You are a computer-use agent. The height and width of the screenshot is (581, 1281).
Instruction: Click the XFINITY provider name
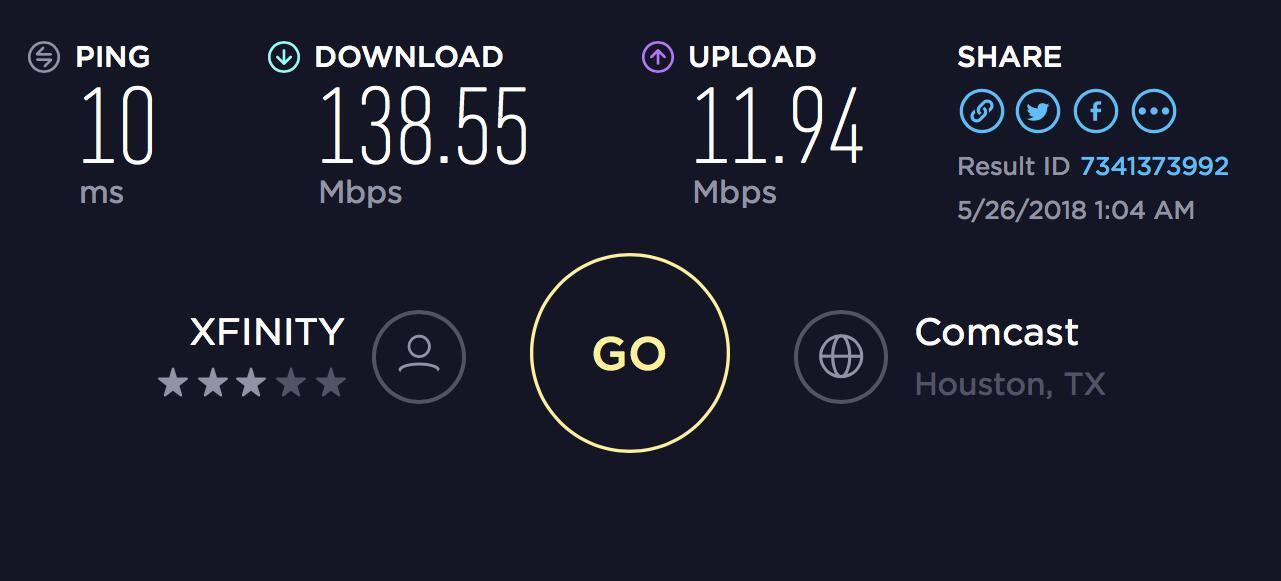click(267, 332)
